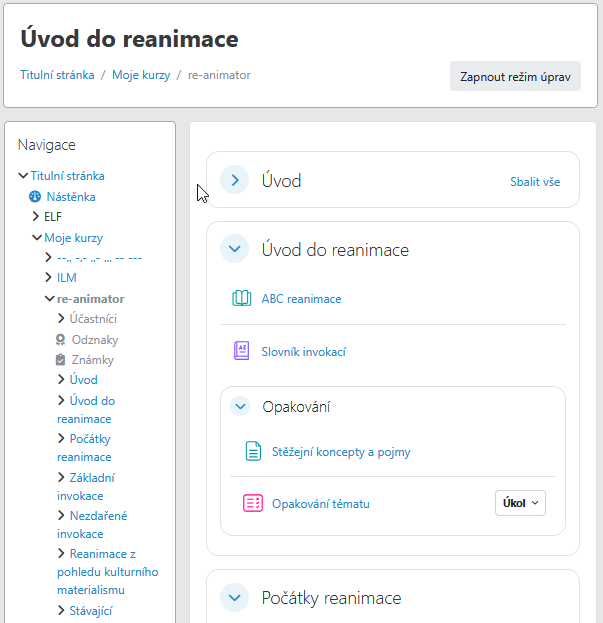Open the ILM course in navigation

click(x=66, y=278)
